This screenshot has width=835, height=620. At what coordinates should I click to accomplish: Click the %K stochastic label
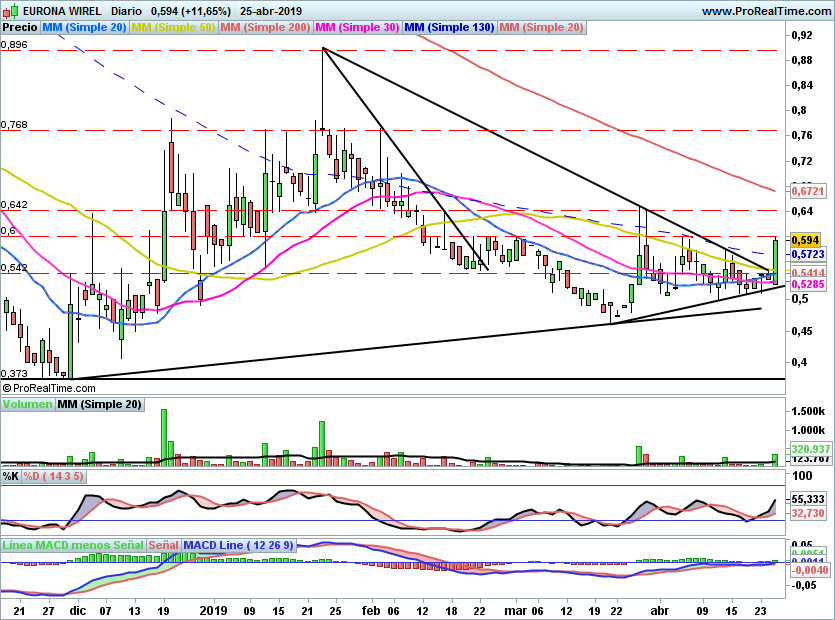point(11,476)
